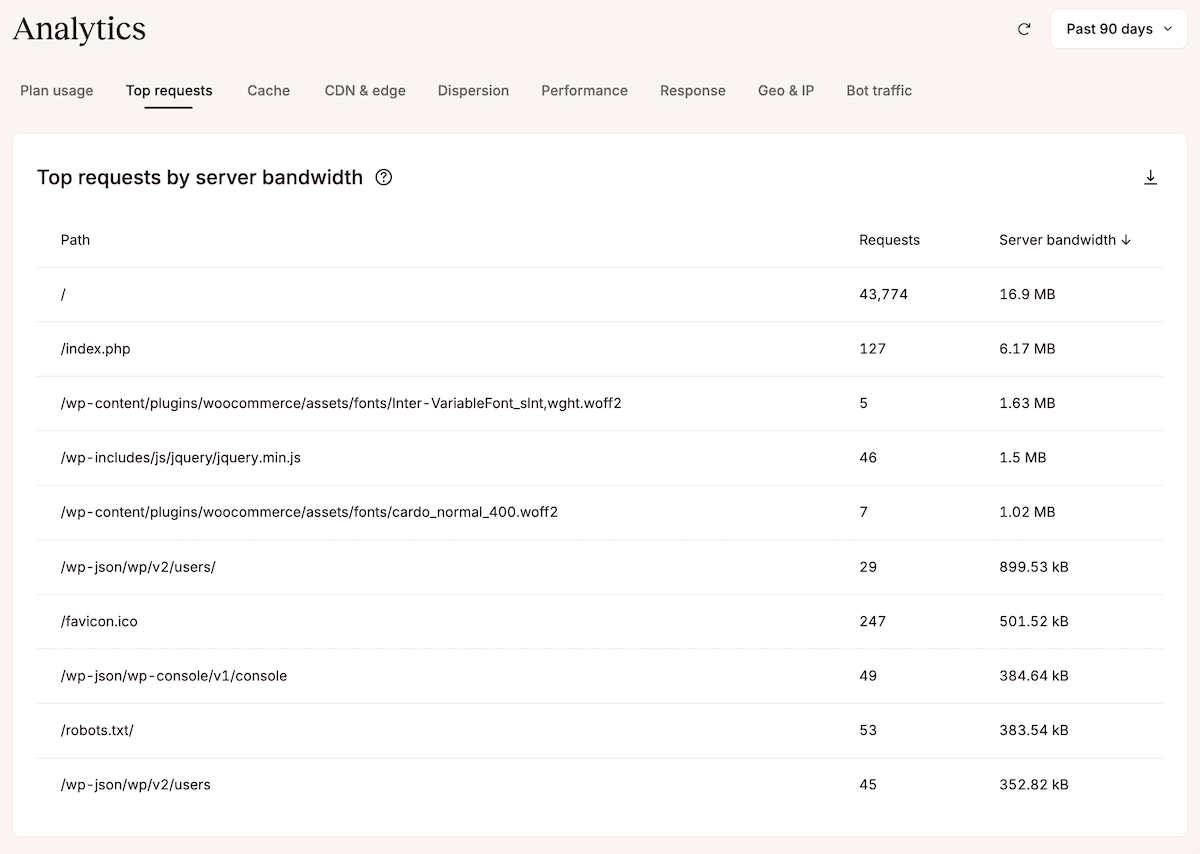The image size is (1200, 854).
Task: Open the Past 90 days dropdown
Action: [1118, 29]
